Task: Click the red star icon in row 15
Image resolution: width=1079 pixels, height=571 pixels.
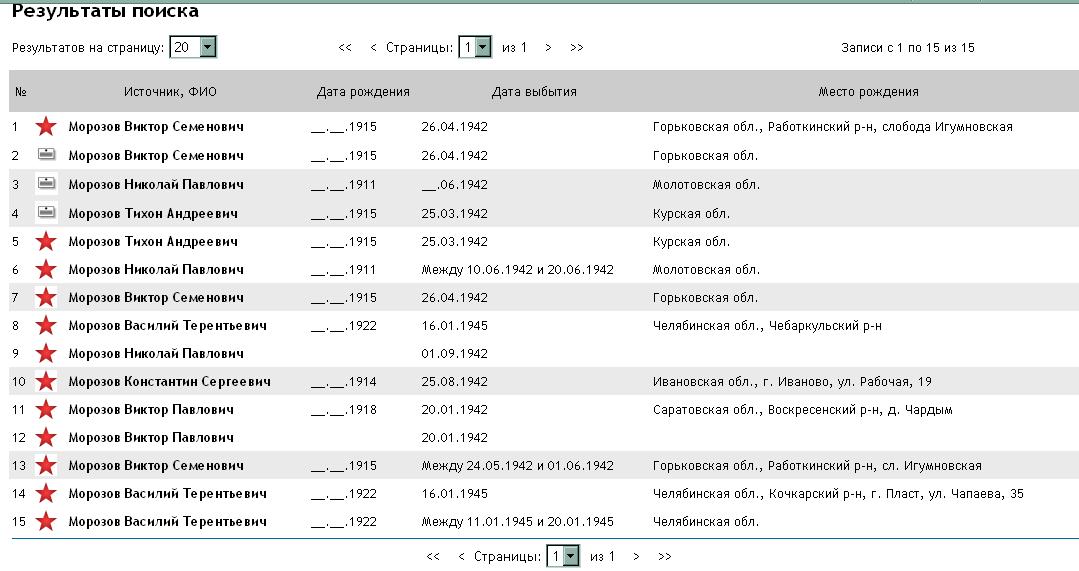Action: pos(46,521)
